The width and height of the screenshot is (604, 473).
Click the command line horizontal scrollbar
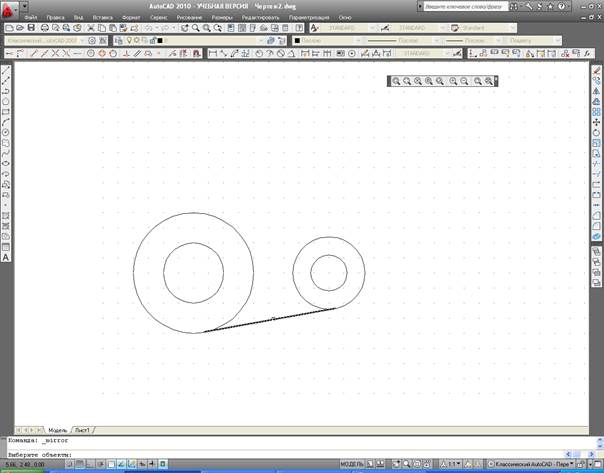coord(581,455)
